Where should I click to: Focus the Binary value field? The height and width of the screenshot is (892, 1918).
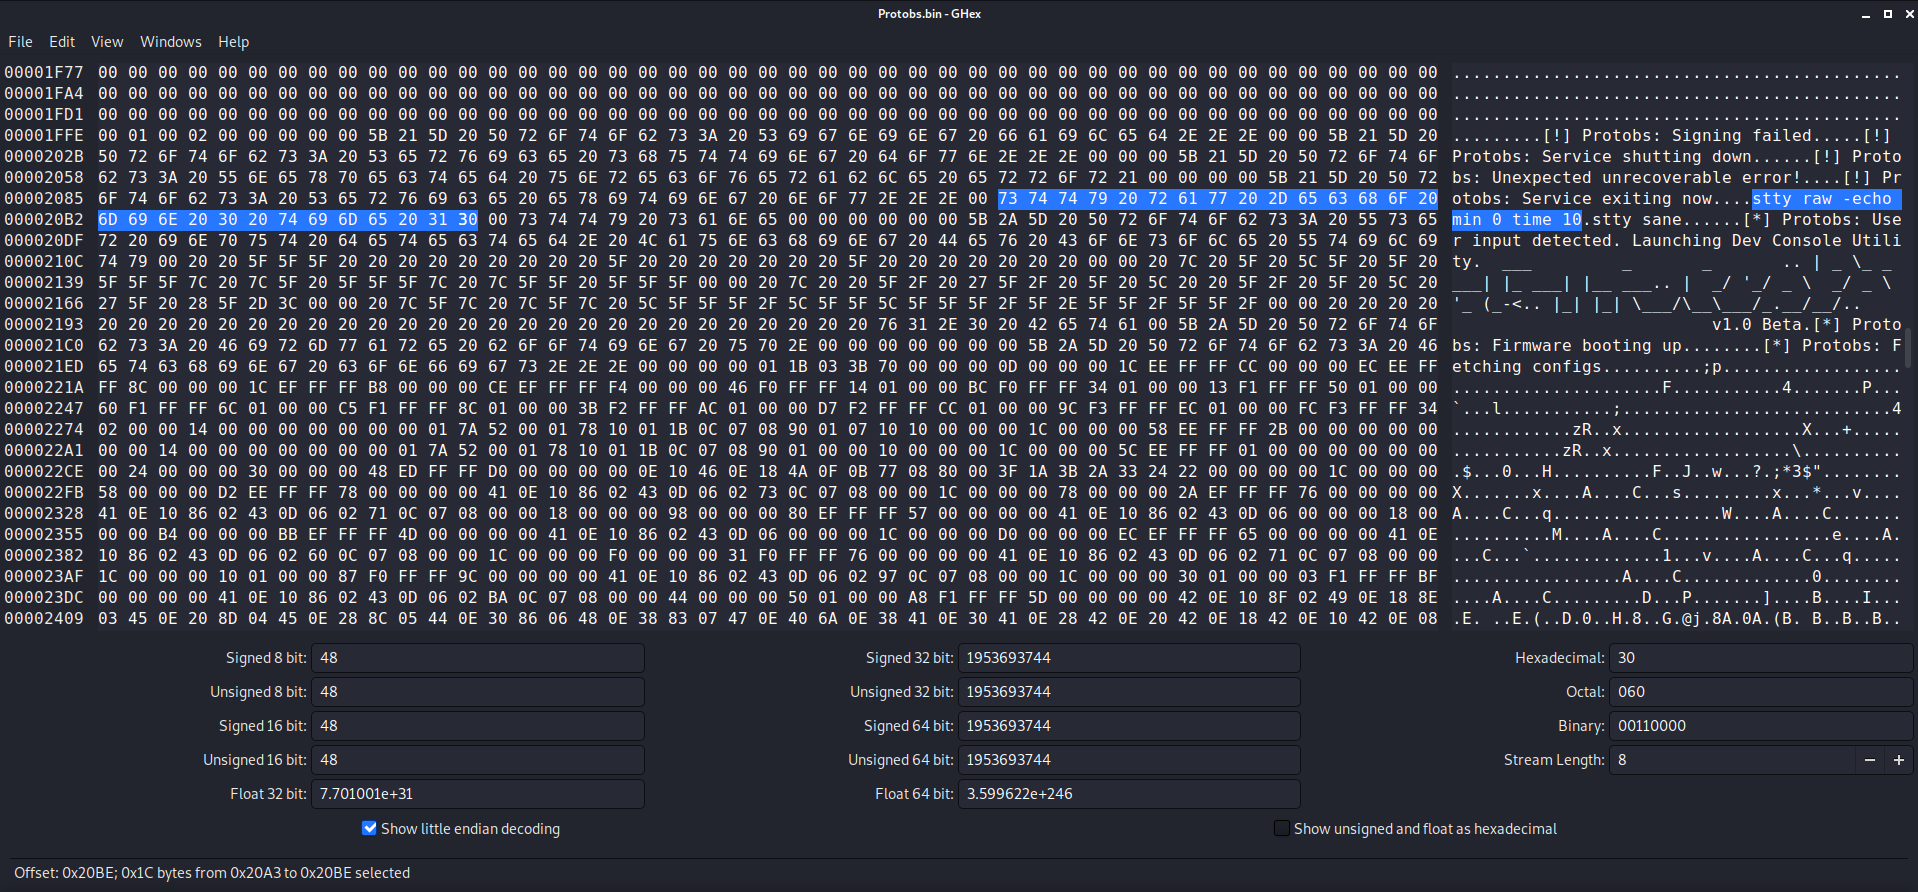pos(1760,726)
